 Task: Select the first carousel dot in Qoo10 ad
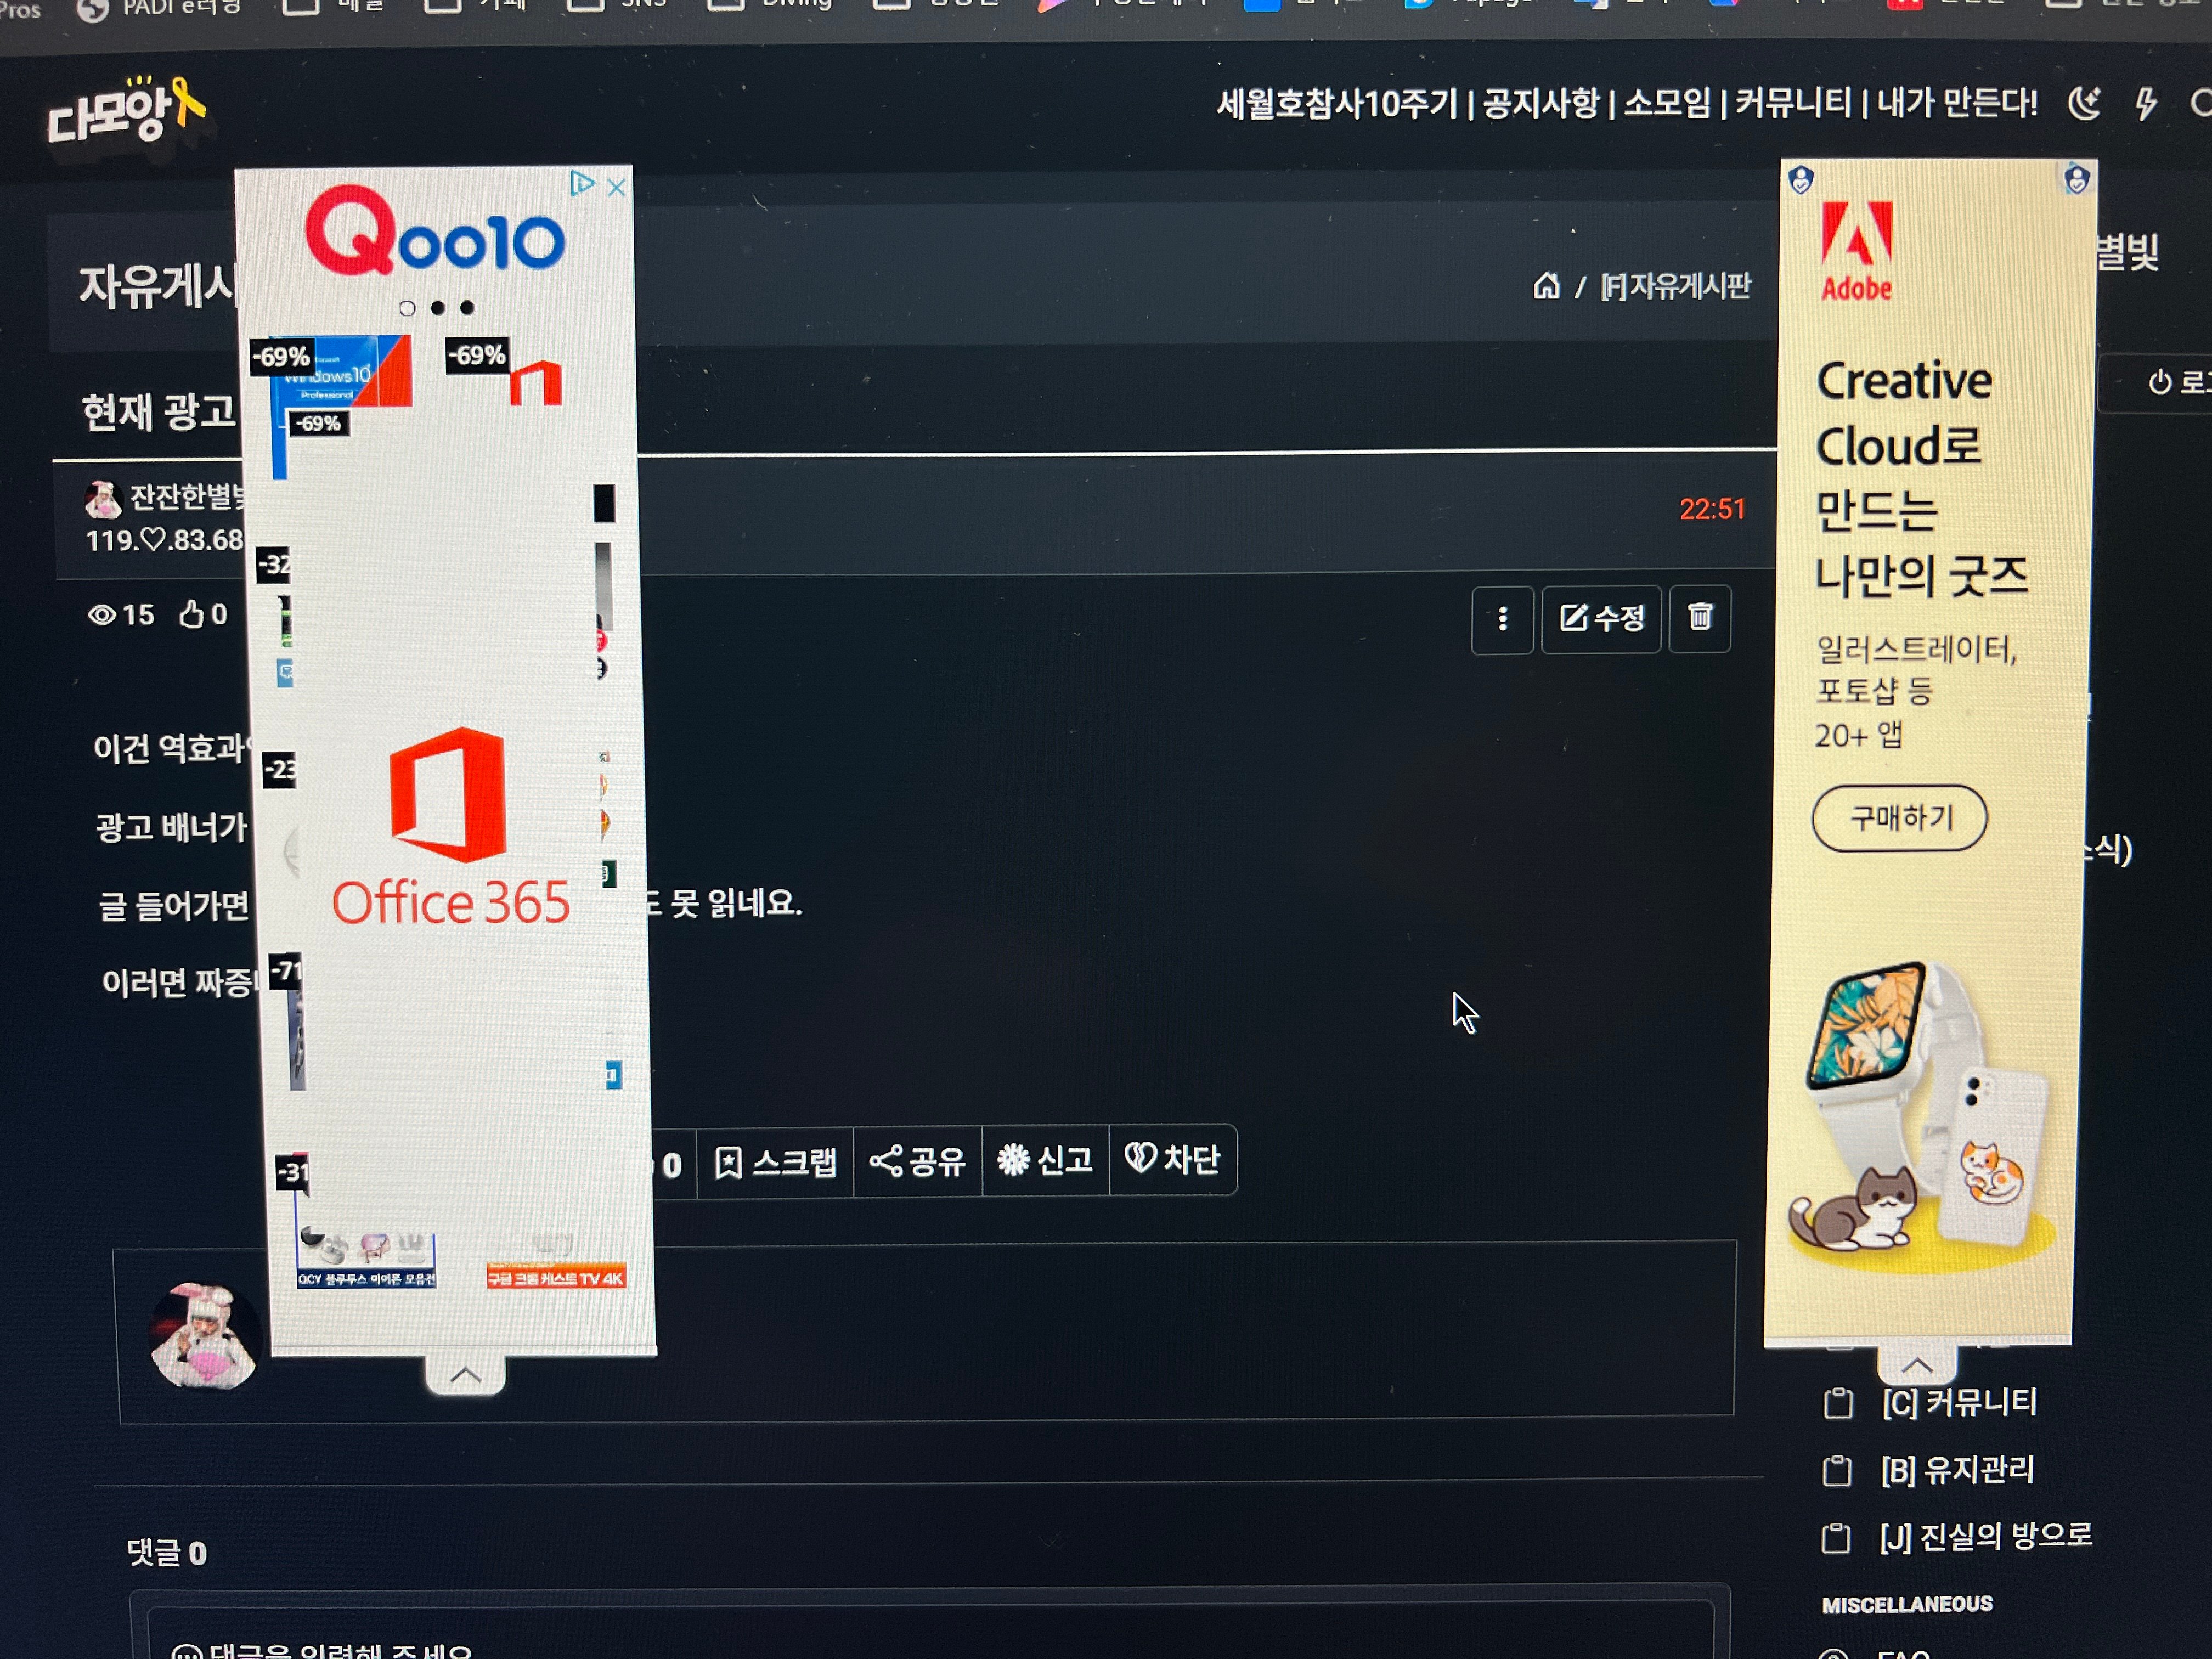(407, 309)
